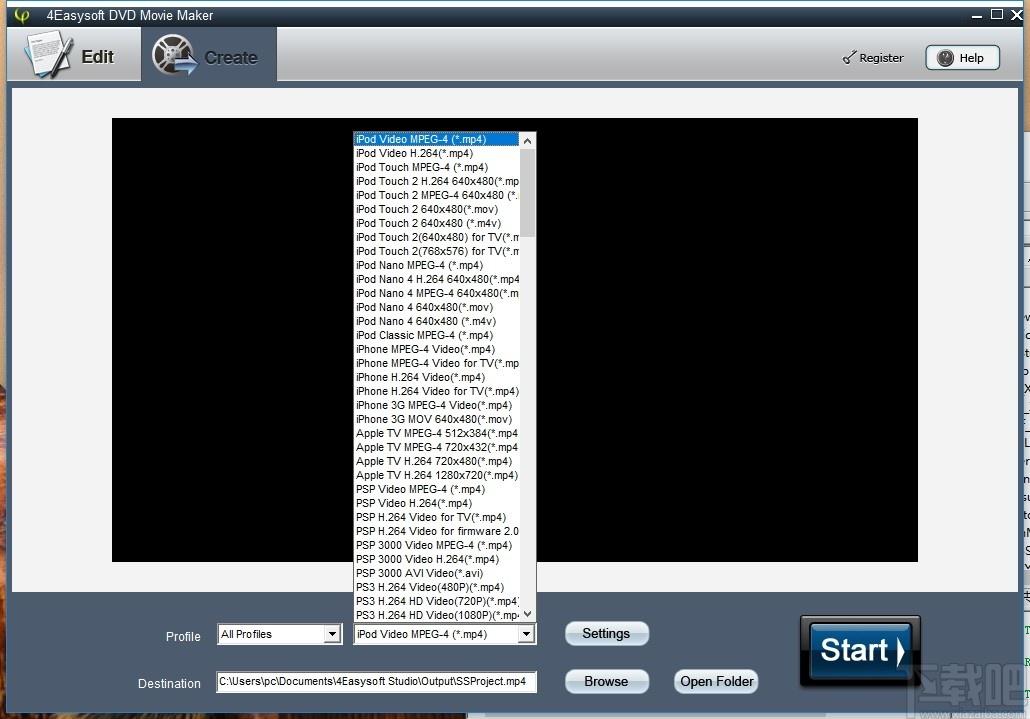Screen dimensions: 1030x719
Task: Click the list scrollbar up arrow
Action: click(x=527, y=141)
